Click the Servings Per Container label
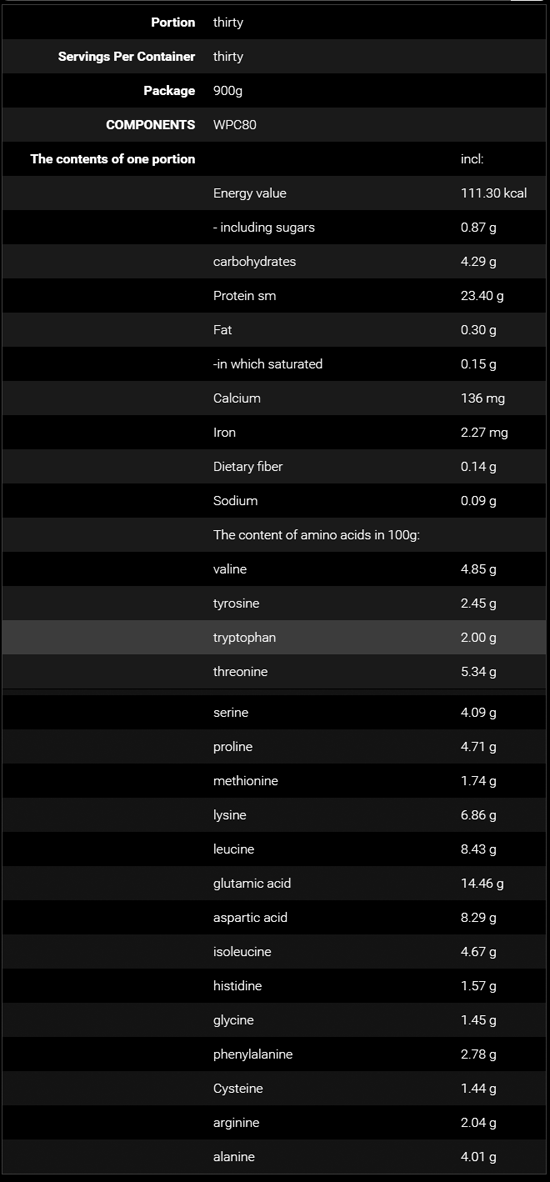 click(x=127, y=57)
